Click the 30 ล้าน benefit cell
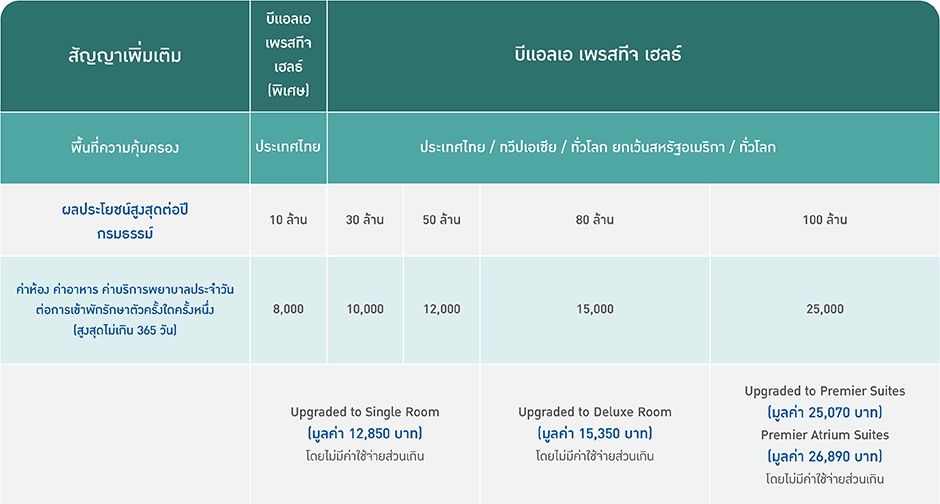 pos(365,220)
